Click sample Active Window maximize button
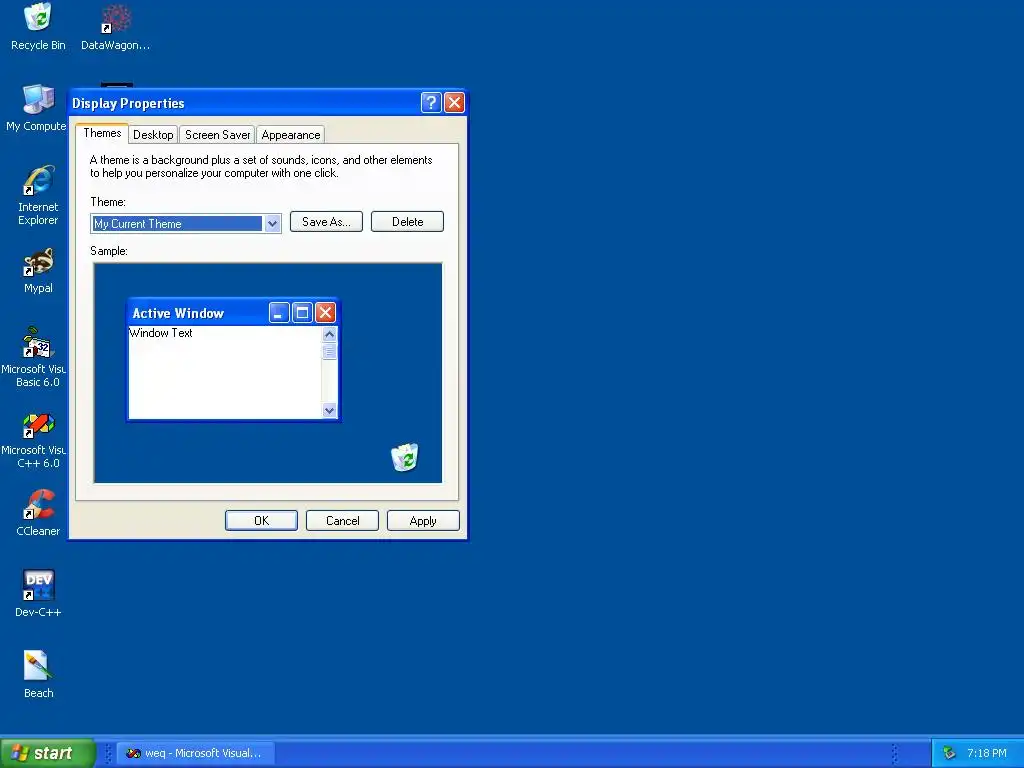Screen dimensions: 1024x768 click(x=302, y=313)
